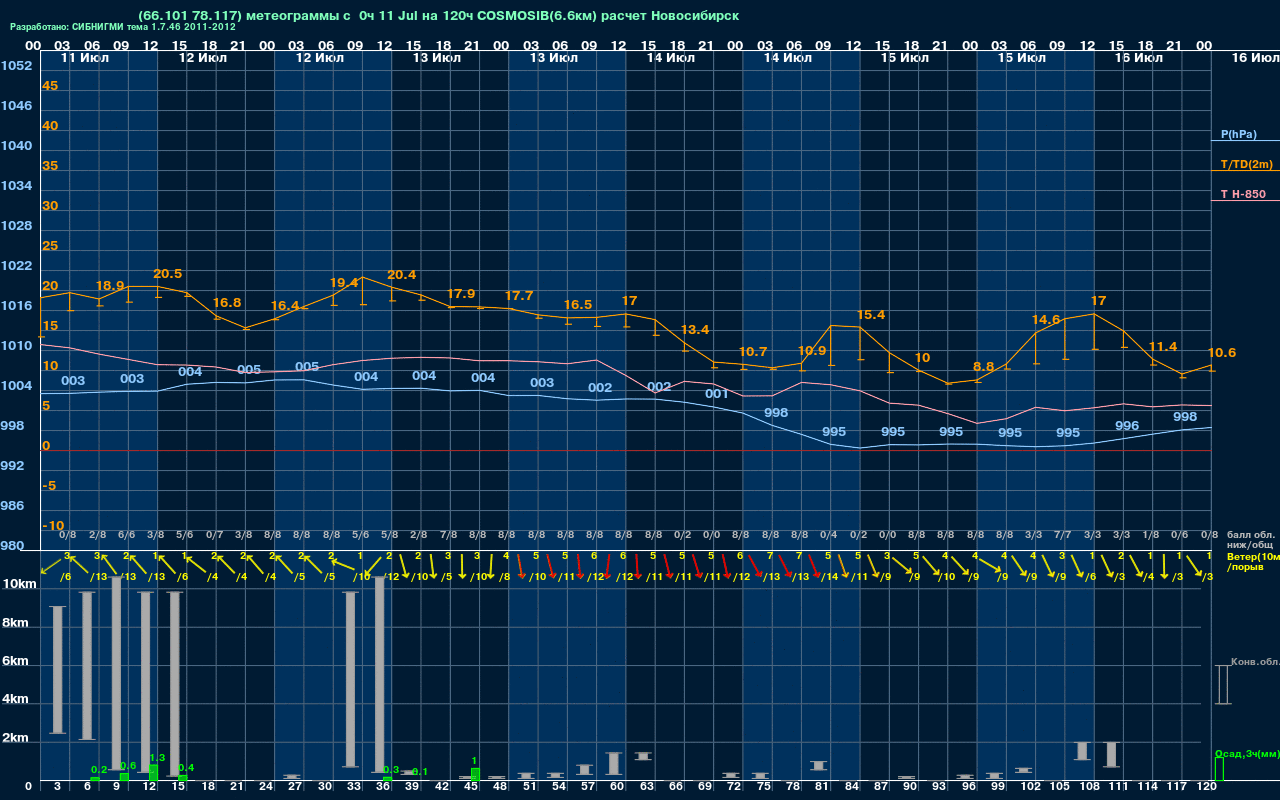Click the temperature value 16.5

[x=578, y=305]
